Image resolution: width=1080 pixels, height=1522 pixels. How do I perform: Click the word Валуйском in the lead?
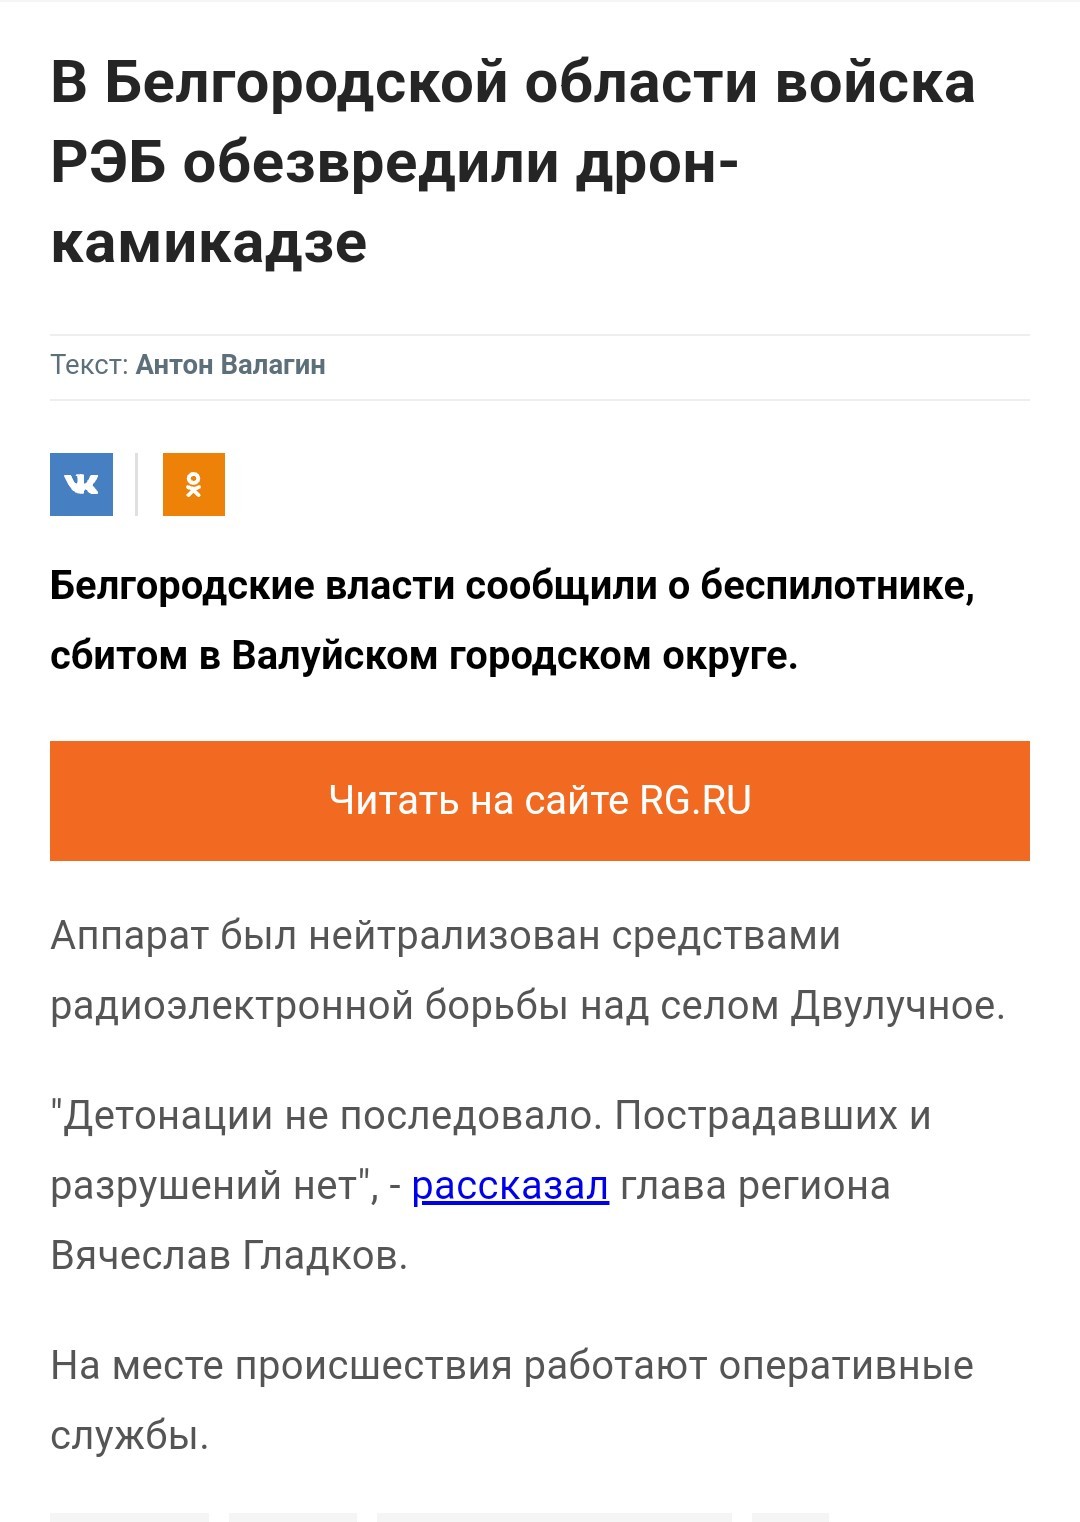click(x=334, y=656)
